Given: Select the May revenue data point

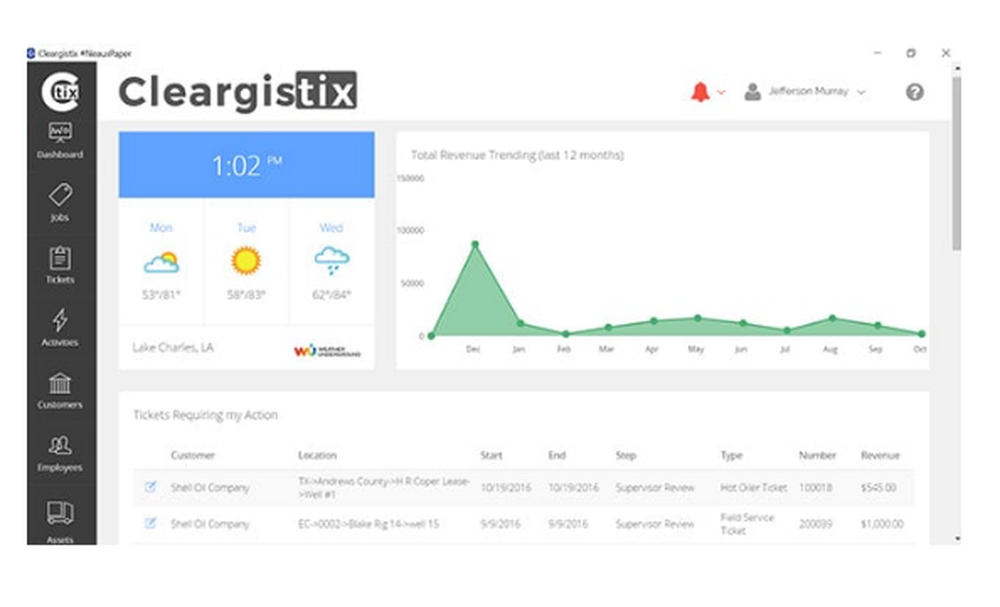Looking at the screenshot, I should tap(698, 318).
